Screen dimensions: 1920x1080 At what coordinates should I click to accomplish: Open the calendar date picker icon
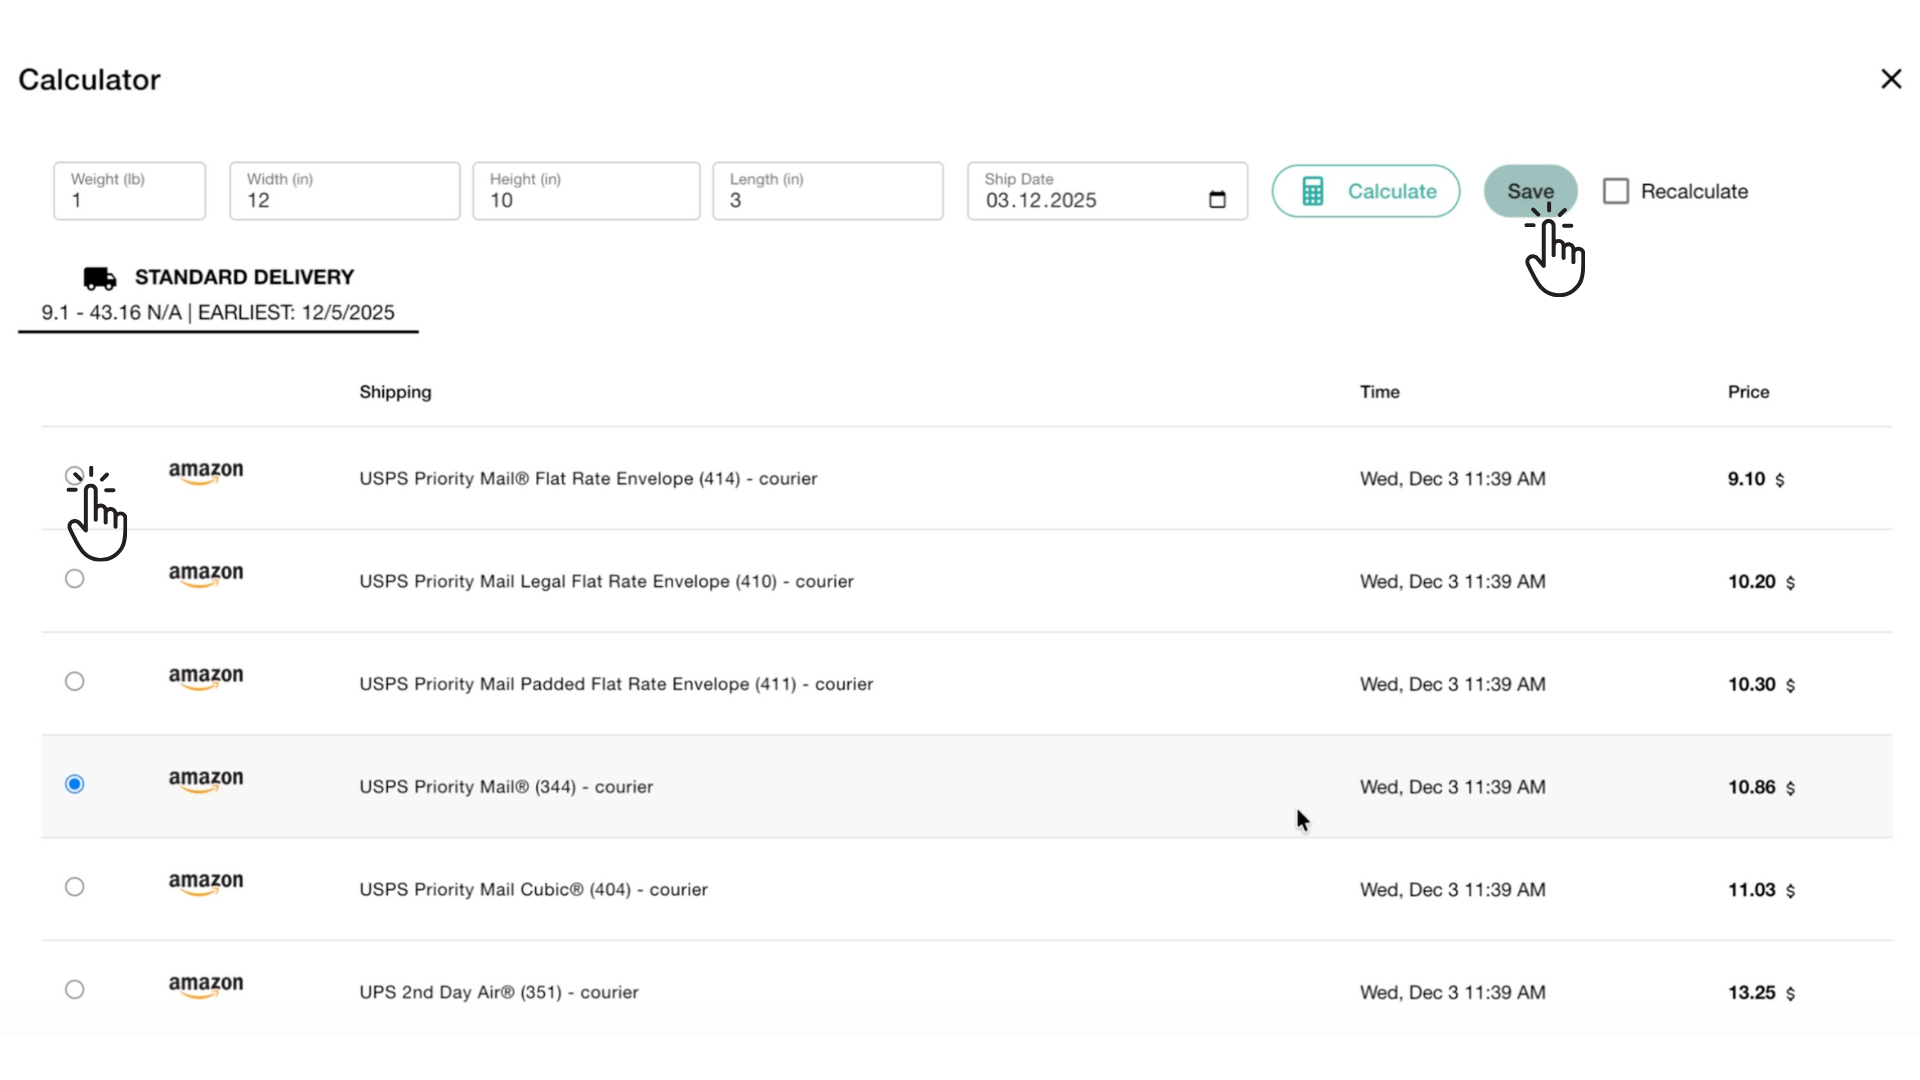pyautogui.click(x=1217, y=199)
